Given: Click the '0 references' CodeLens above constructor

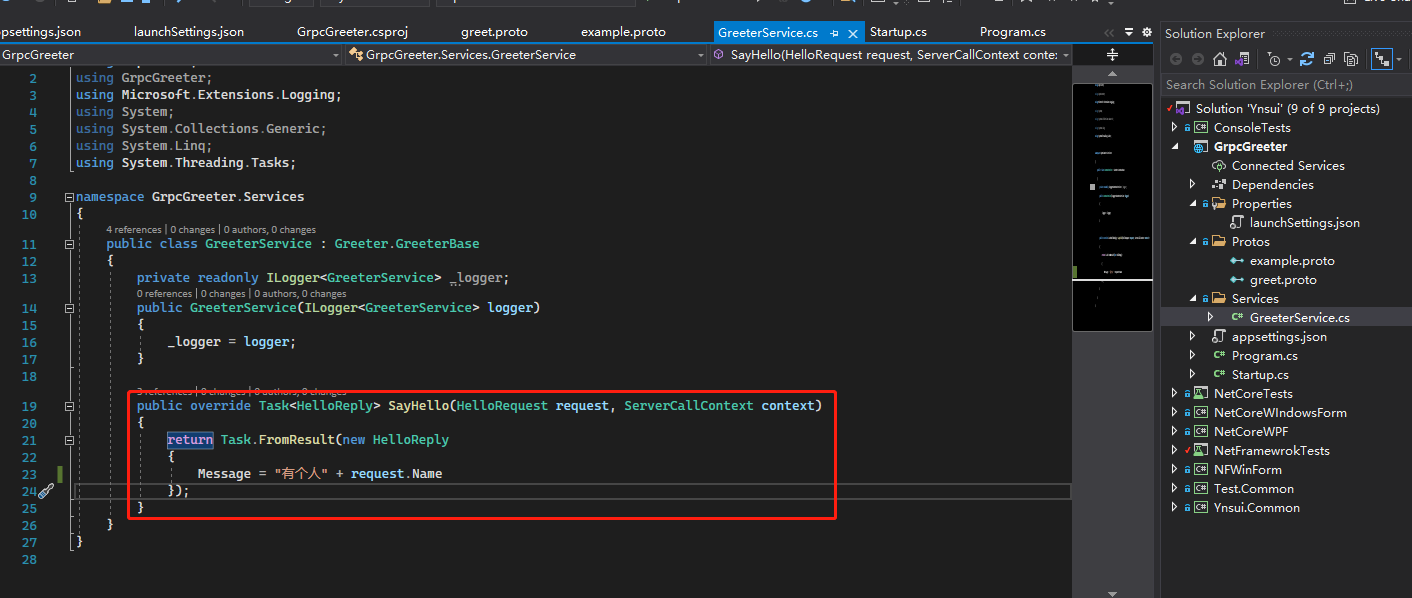Looking at the screenshot, I should tap(164, 293).
